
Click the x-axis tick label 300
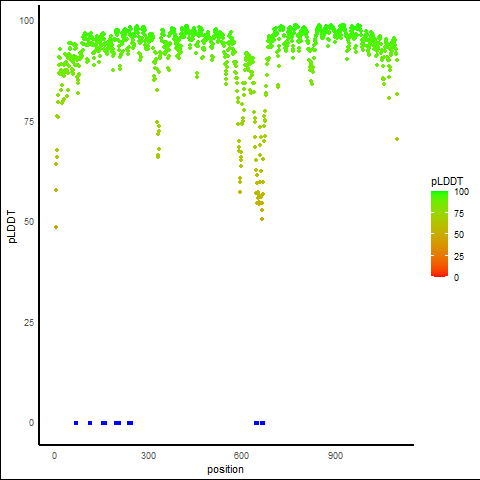[148, 456]
